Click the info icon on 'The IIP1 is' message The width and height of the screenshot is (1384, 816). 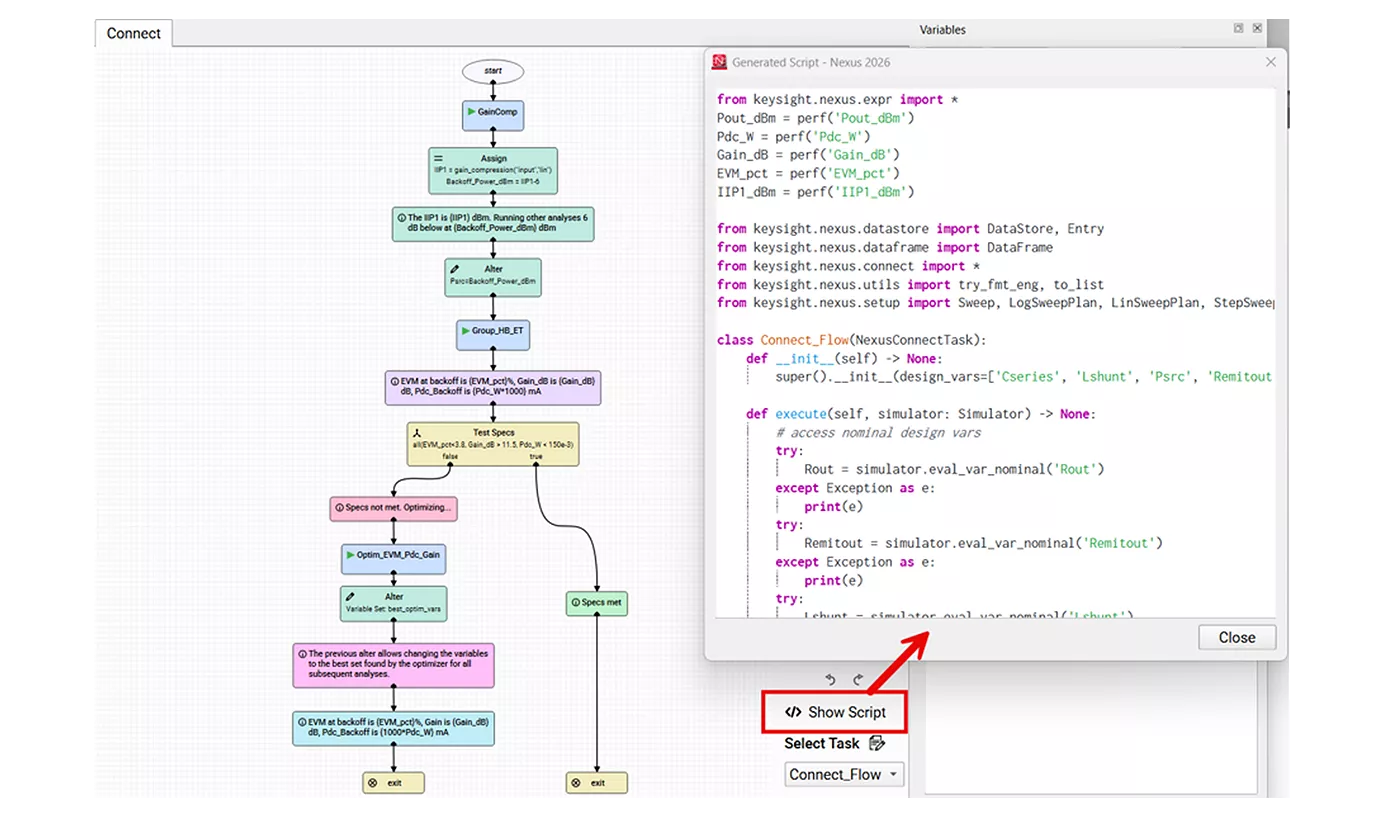coord(401,217)
